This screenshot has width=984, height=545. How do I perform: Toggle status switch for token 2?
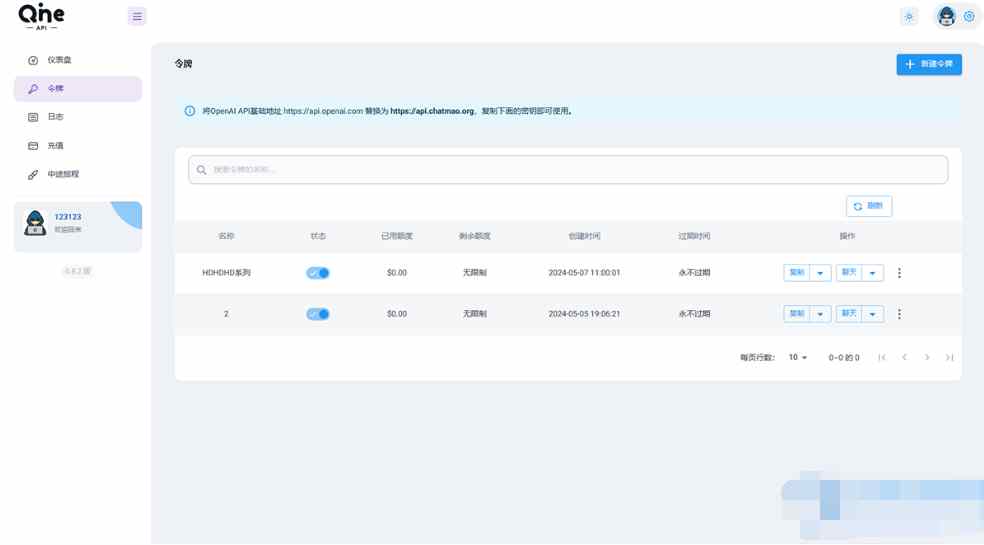[318, 314]
